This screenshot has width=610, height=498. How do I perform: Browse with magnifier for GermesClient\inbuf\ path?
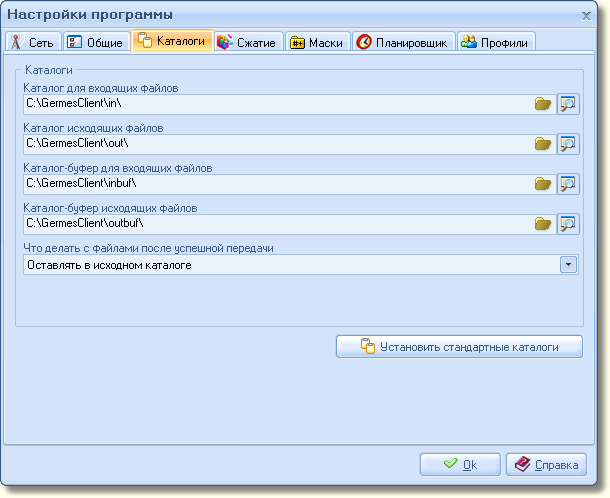coord(568,184)
